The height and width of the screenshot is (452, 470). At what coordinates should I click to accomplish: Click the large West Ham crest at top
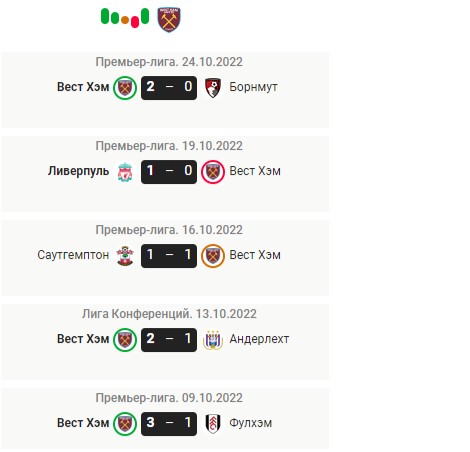pyautogui.click(x=169, y=20)
